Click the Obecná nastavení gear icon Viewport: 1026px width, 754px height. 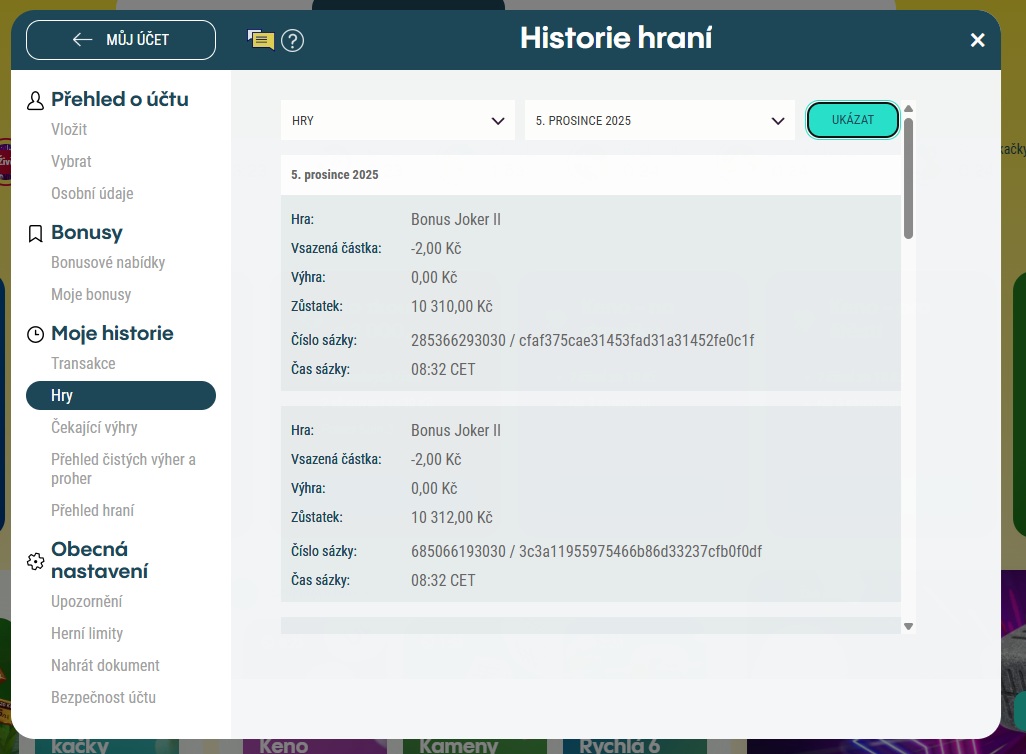tap(36, 561)
